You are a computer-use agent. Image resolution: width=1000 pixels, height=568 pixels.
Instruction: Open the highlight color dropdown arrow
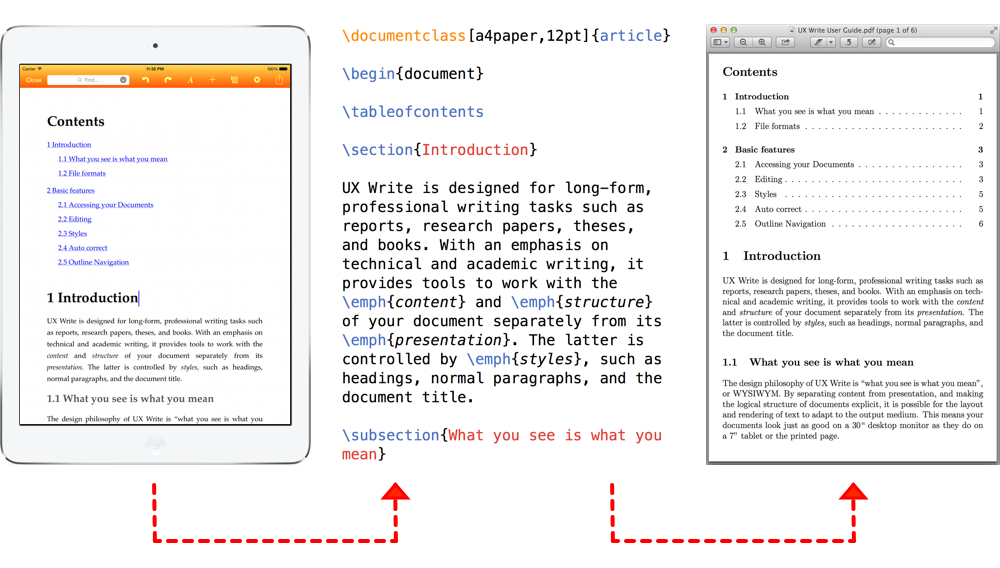831,42
